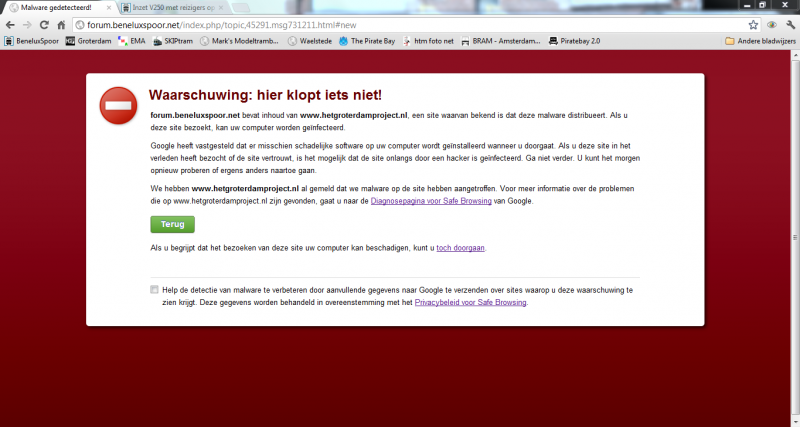Open the BRAM - Amsterdam... bookmark

click(x=501, y=41)
